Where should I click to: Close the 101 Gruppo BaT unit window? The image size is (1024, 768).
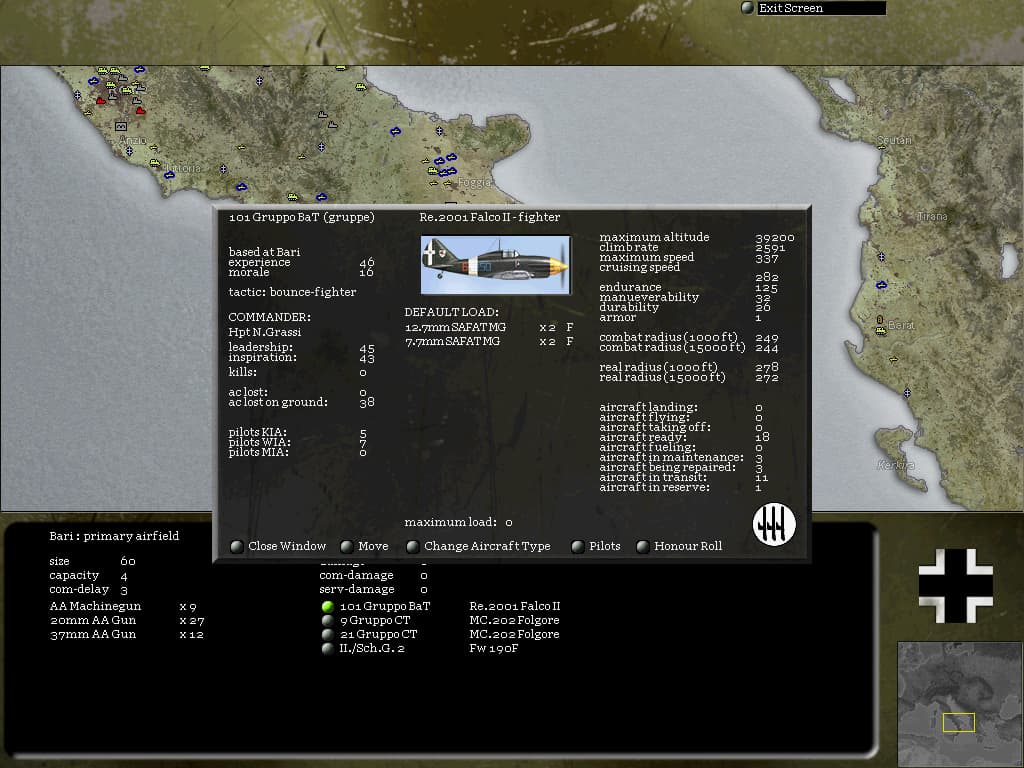278,546
